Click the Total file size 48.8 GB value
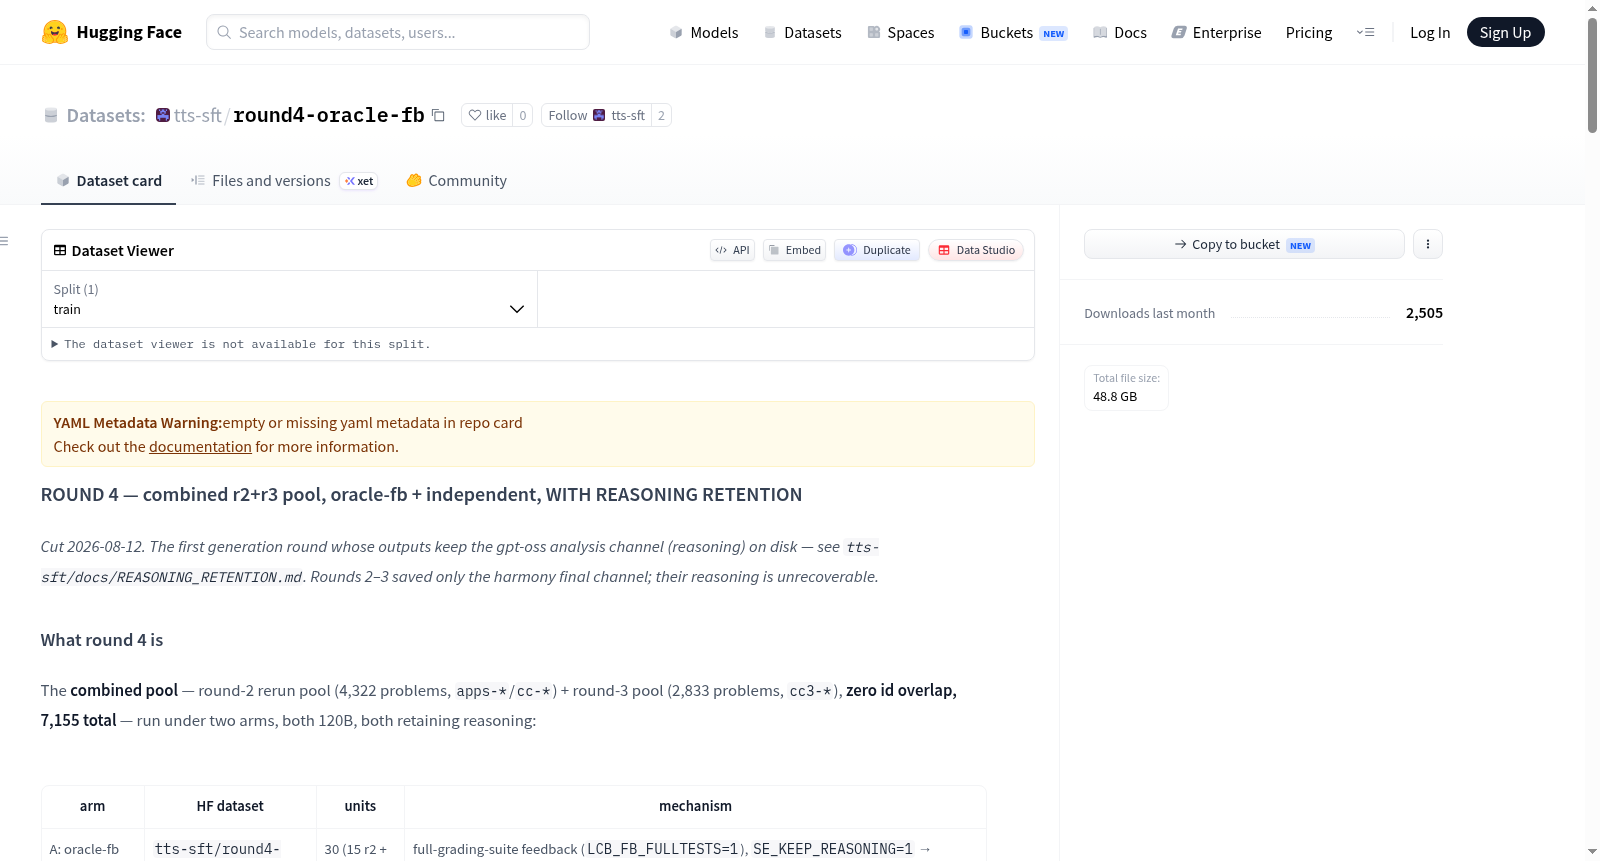This screenshot has height=861, width=1600. (x=1115, y=397)
